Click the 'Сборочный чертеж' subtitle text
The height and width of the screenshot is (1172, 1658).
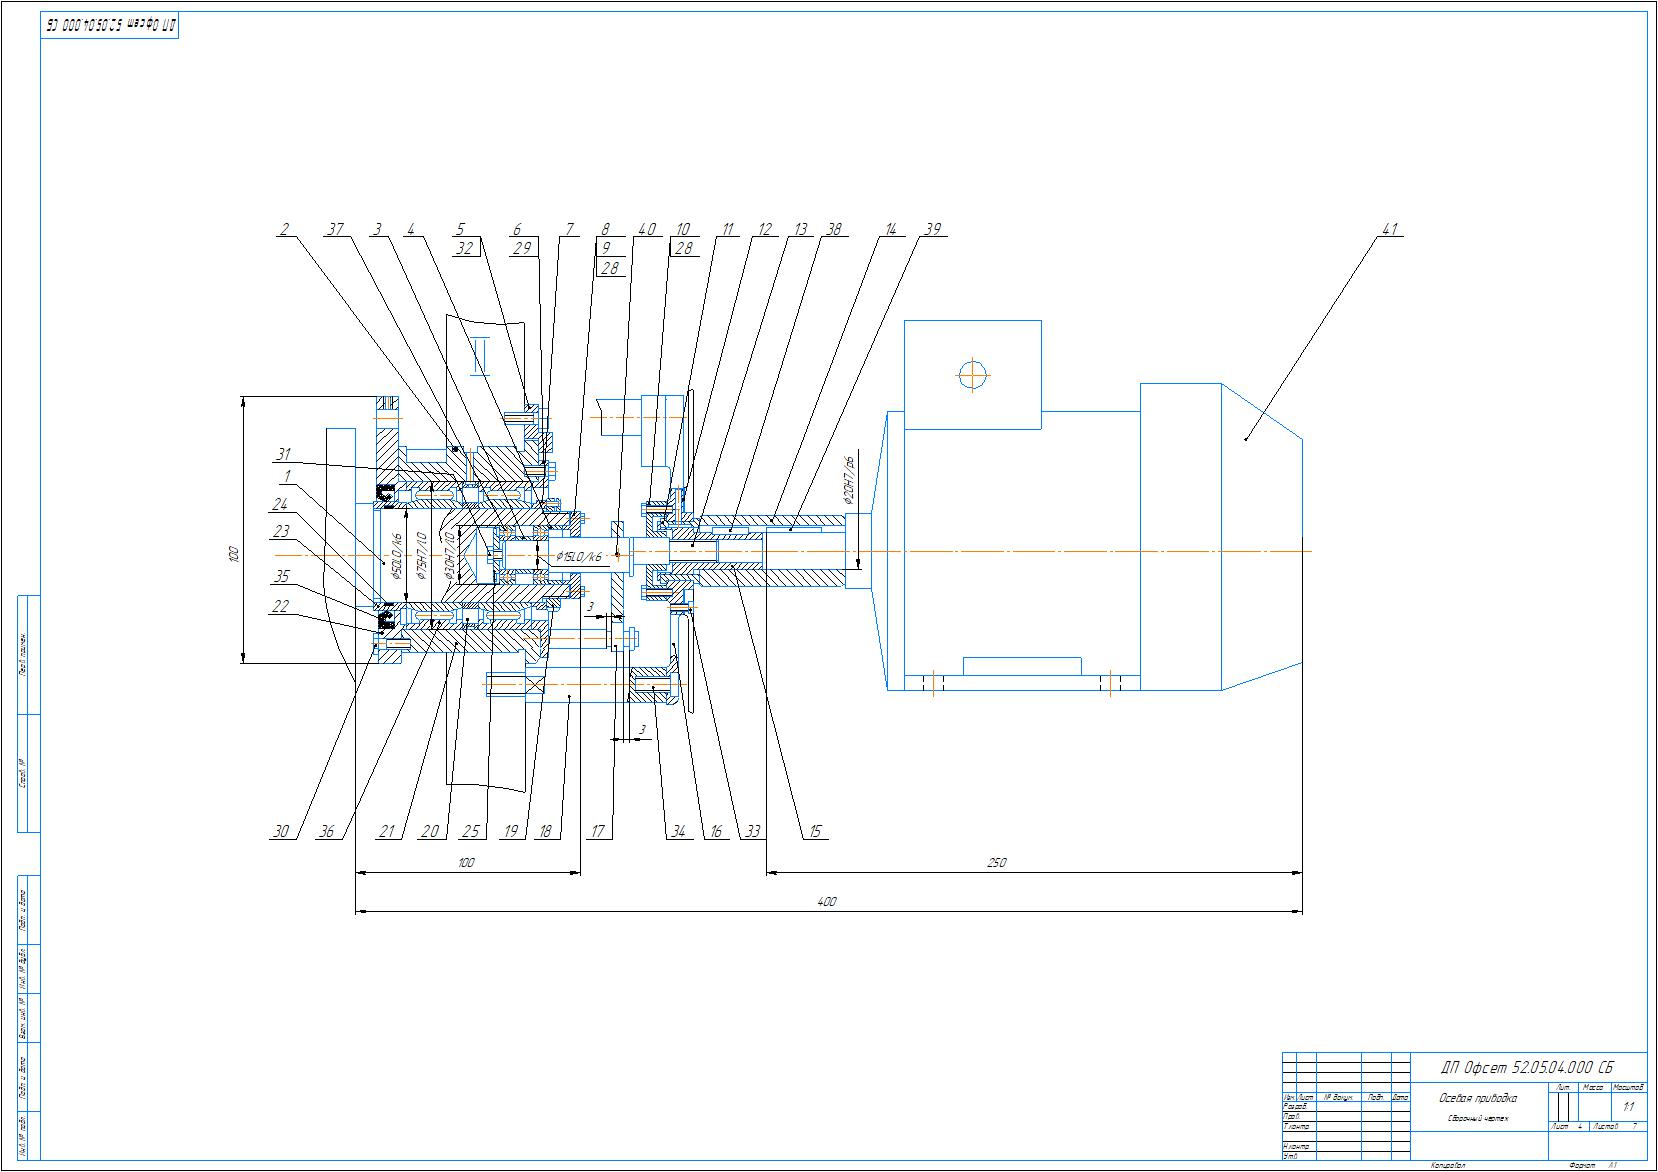tap(1476, 1119)
